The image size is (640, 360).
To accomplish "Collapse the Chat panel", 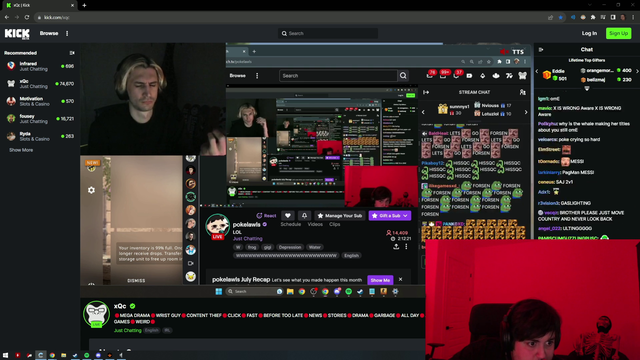I will tap(541, 49).
